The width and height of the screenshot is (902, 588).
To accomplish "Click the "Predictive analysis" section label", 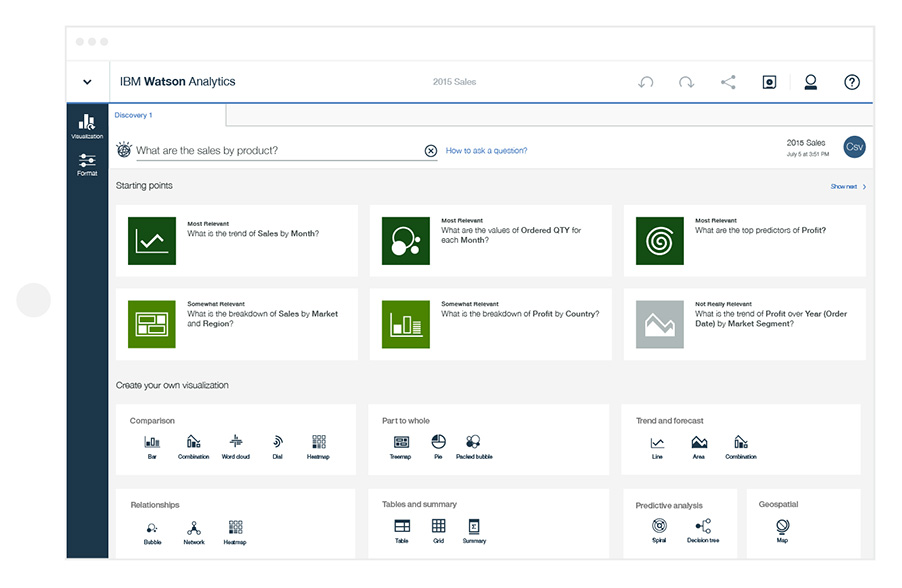I will 669,505.
